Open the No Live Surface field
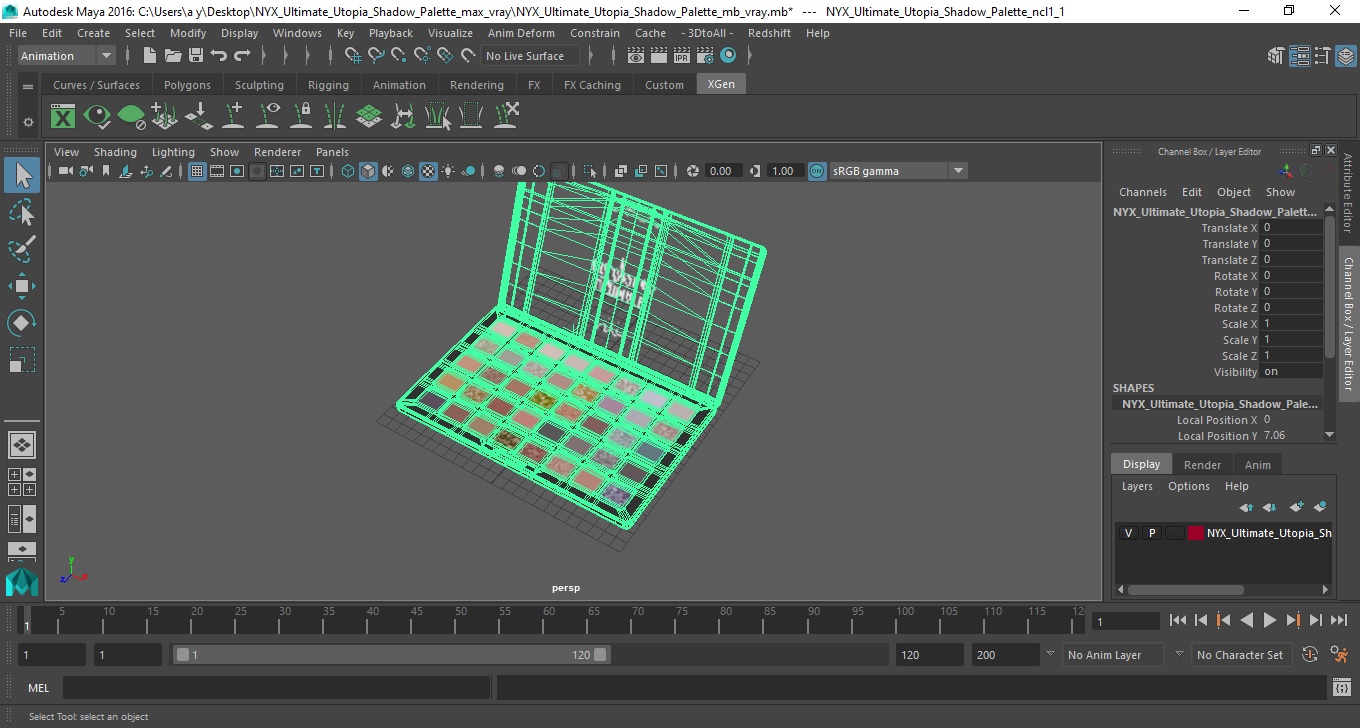 (x=530, y=56)
